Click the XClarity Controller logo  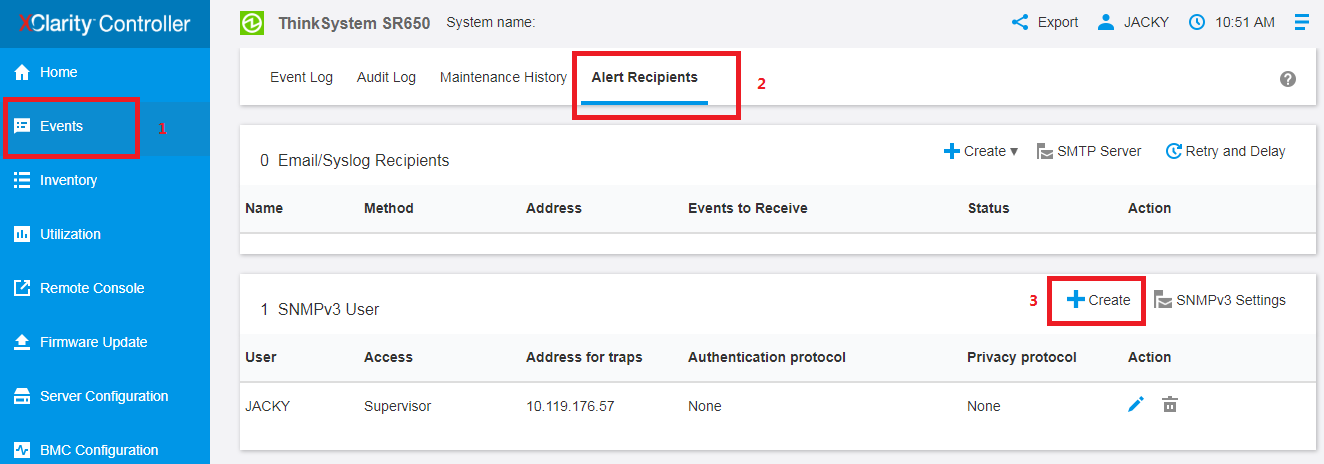(x=105, y=23)
